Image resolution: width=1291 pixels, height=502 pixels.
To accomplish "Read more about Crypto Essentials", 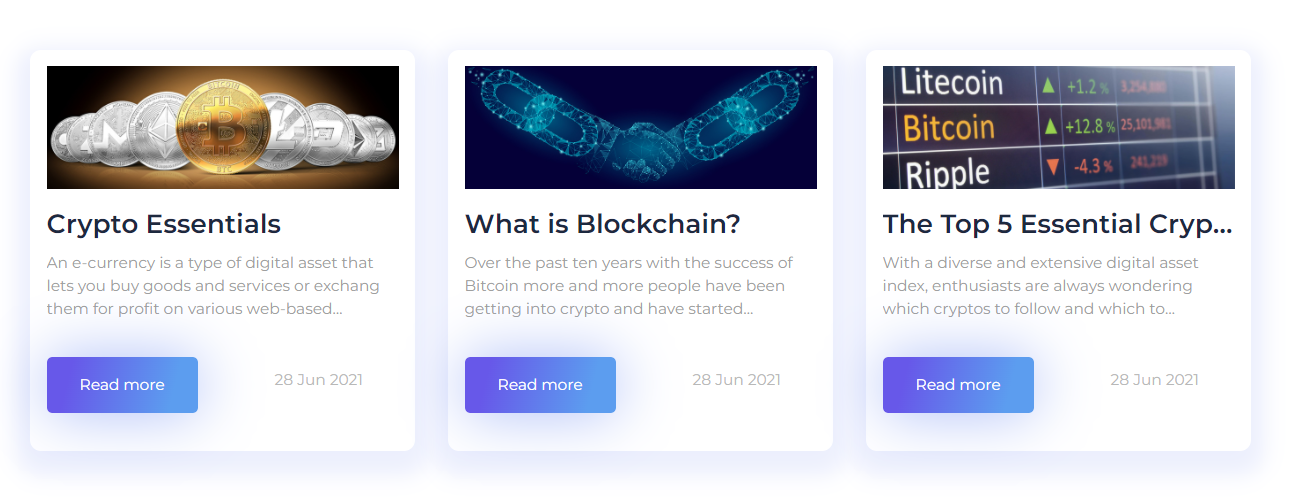I will 122,385.
